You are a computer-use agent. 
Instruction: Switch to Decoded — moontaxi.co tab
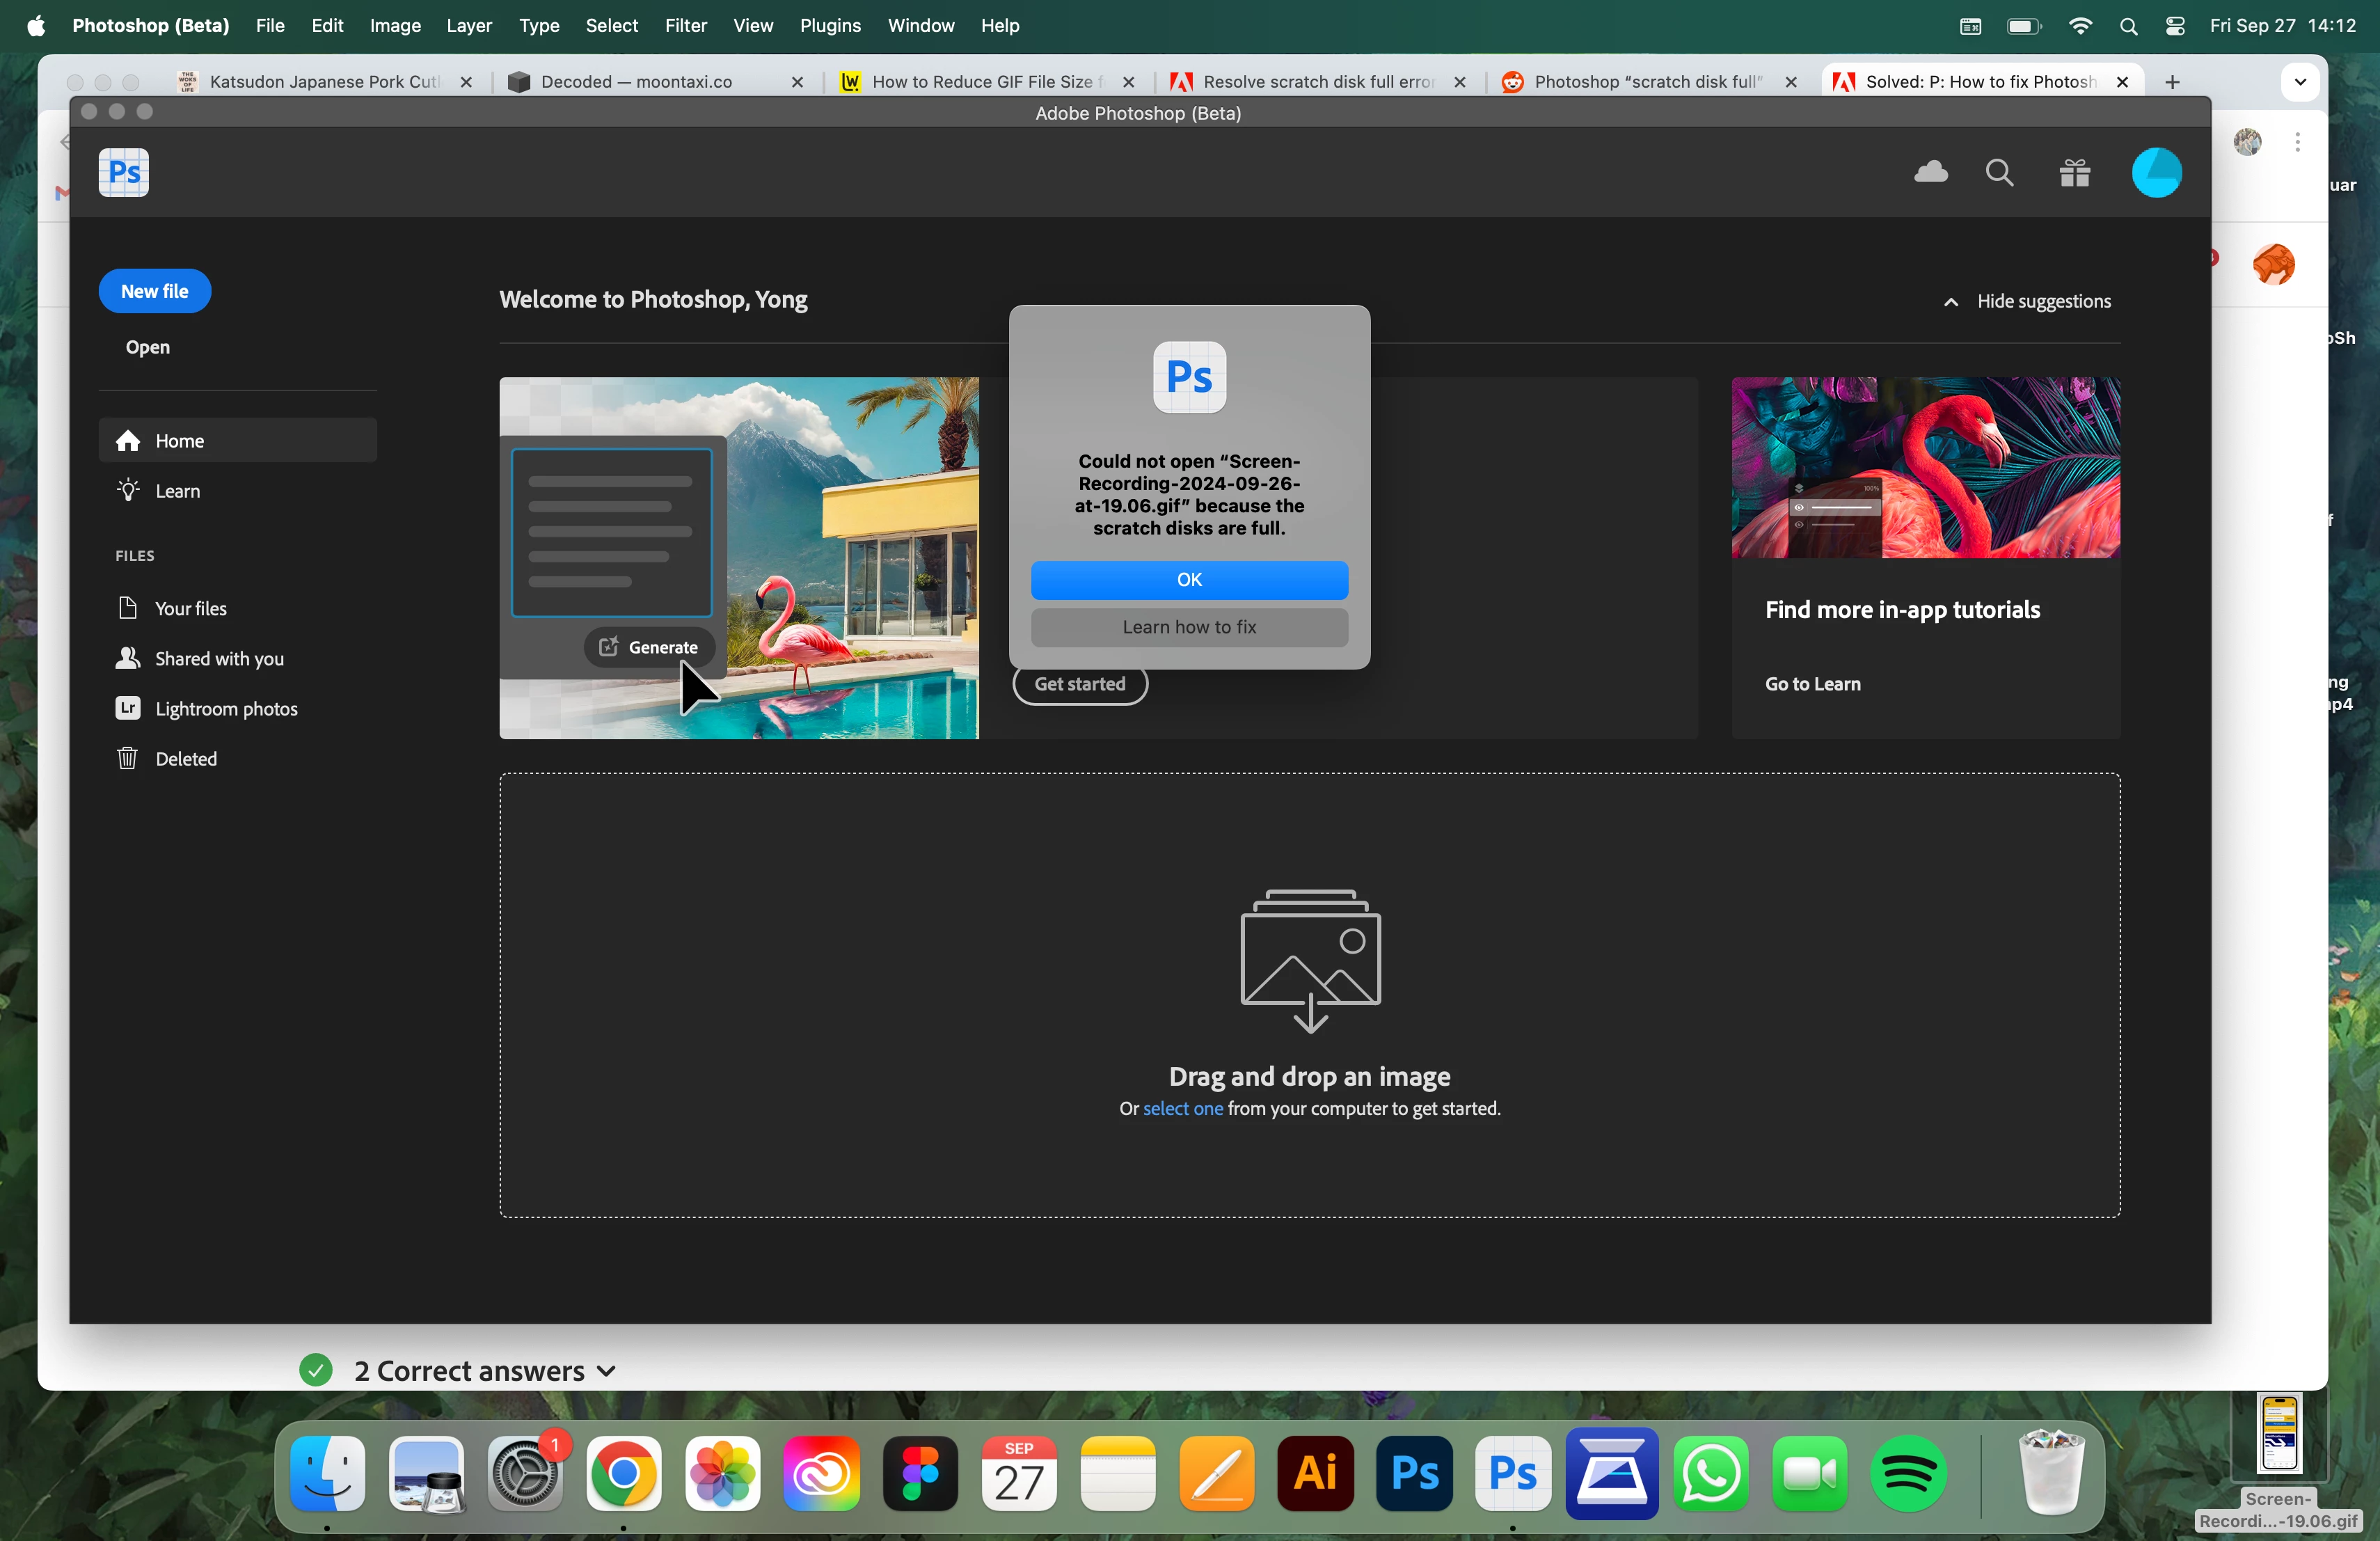636,82
